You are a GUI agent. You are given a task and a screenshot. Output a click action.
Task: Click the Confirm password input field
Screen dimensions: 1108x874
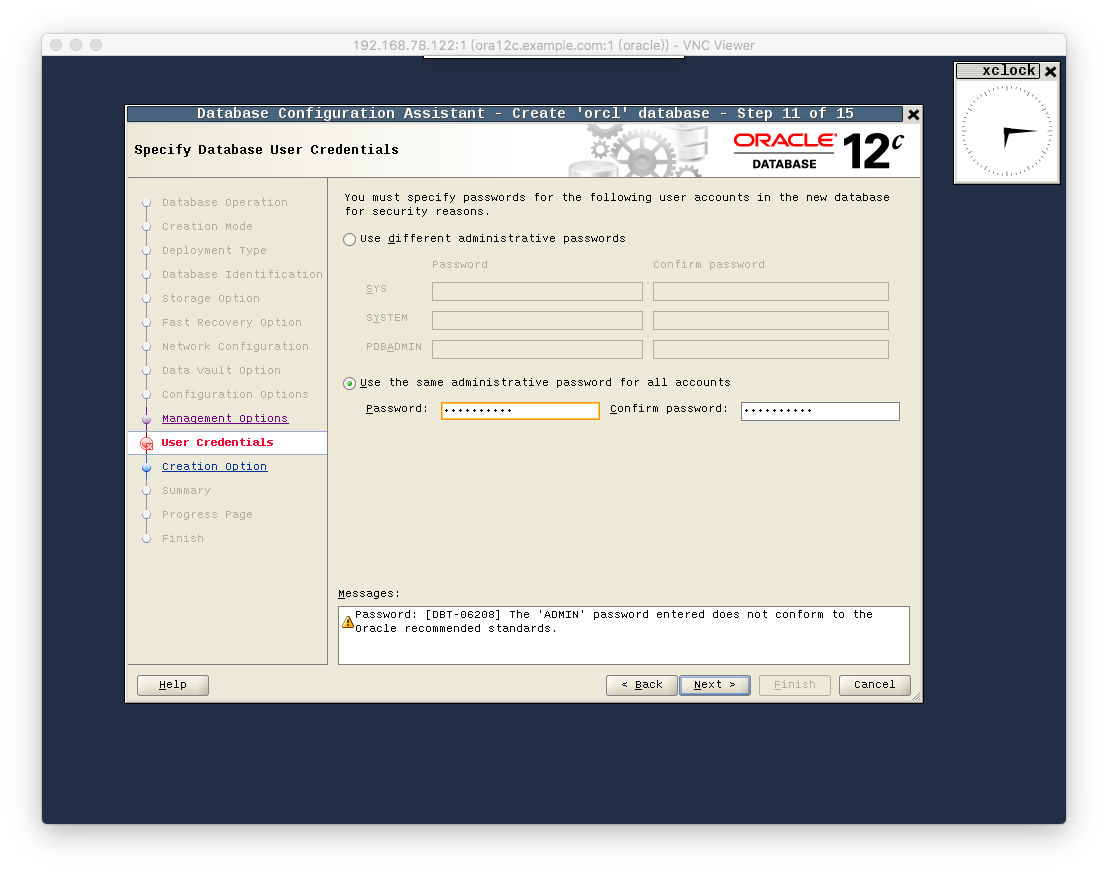(820, 411)
